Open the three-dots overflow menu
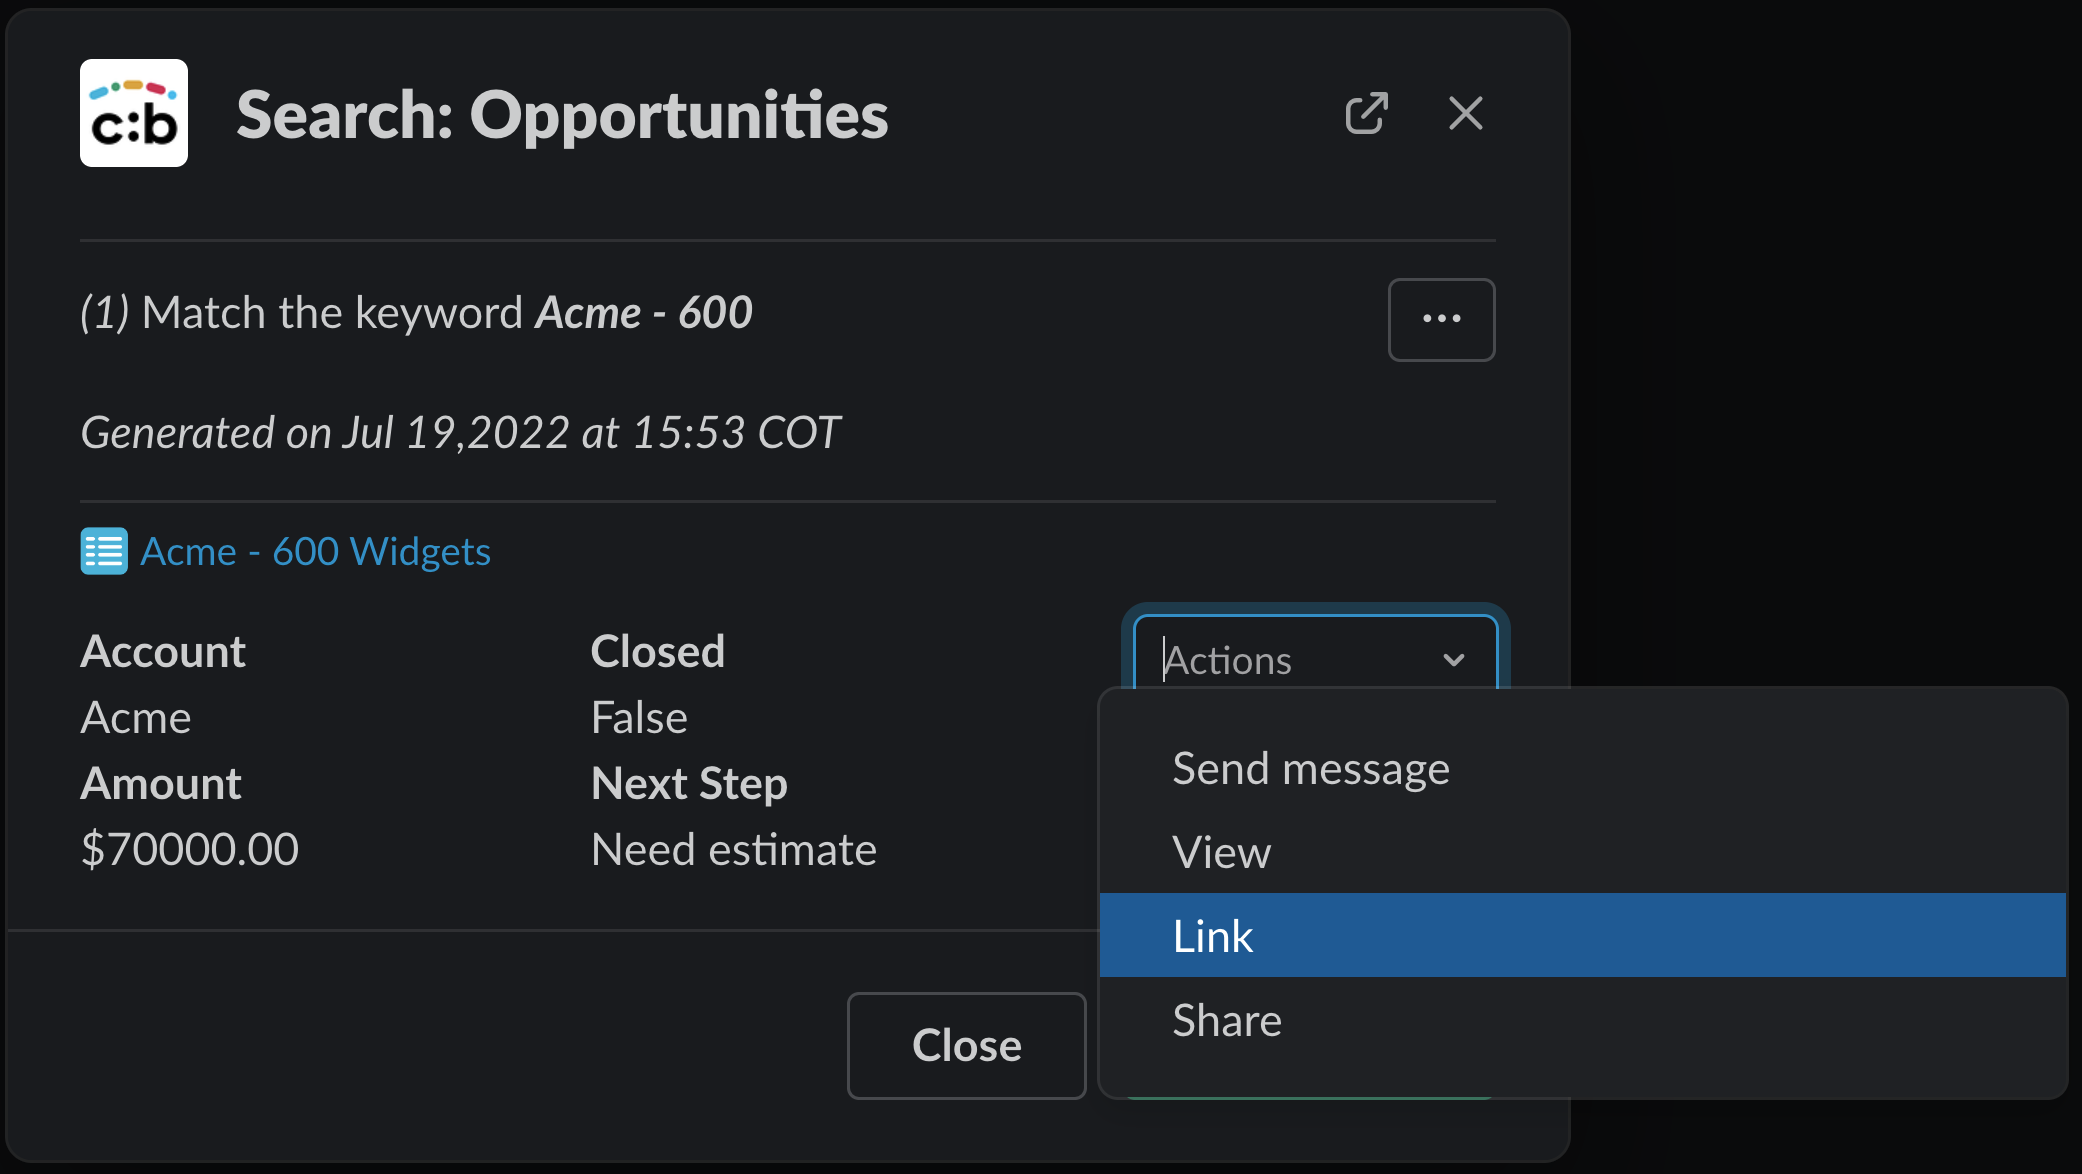This screenshot has width=2082, height=1174. (1441, 319)
